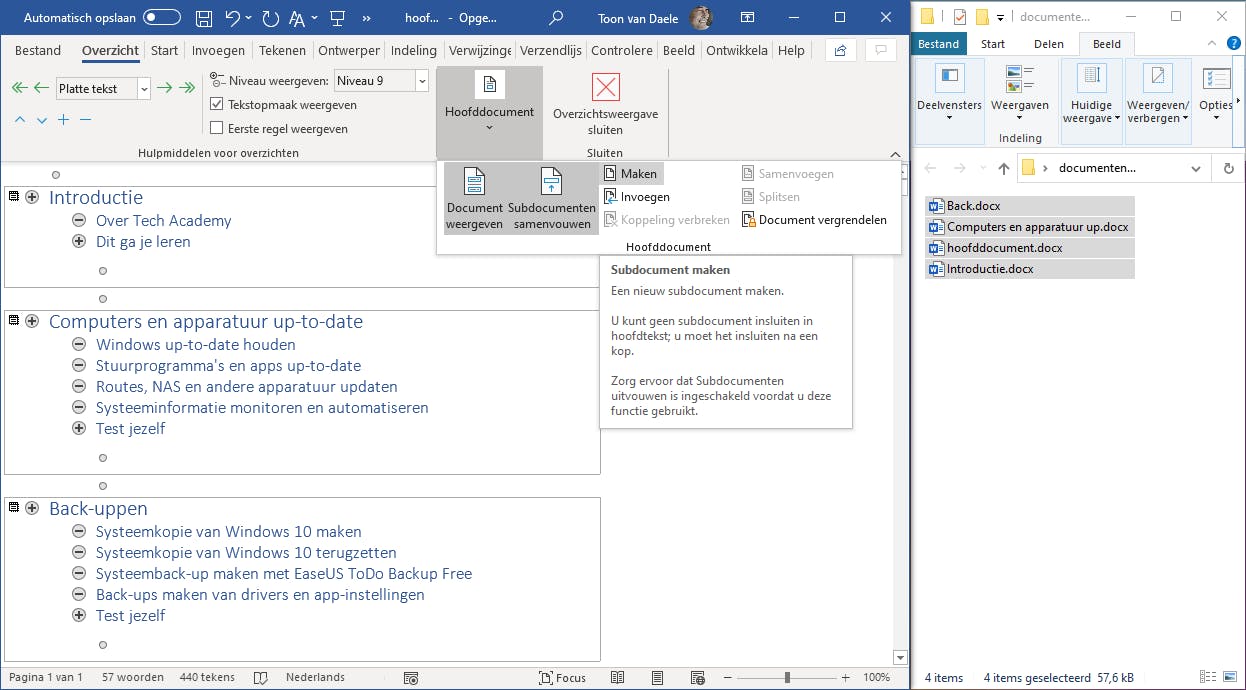Image resolution: width=1246 pixels, height=690 pixels.
Task: Click the Overzichtsweergave sluiten red X icon
Action: point(605,88)
